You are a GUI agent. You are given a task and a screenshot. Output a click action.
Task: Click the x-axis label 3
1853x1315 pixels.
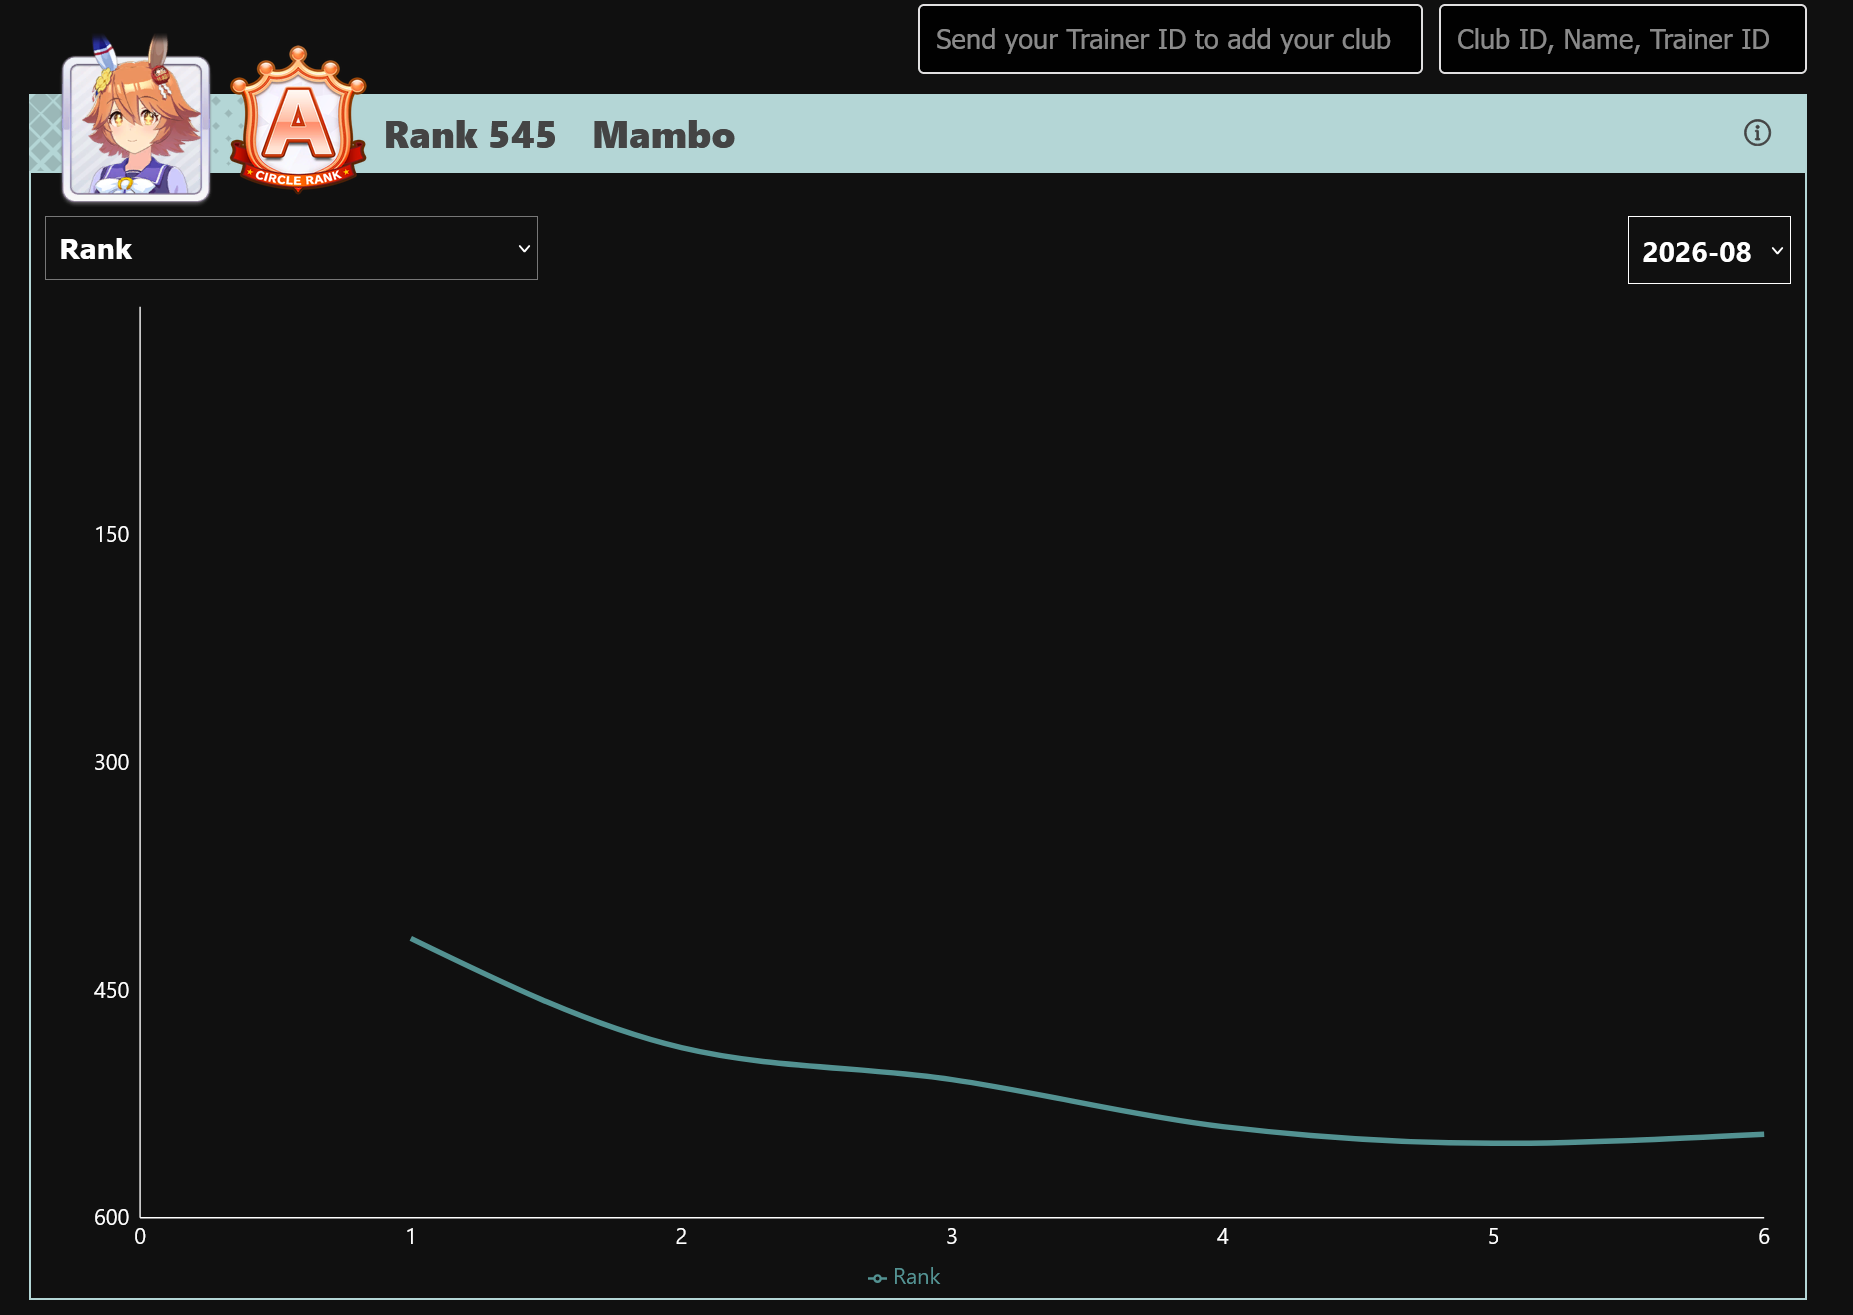(952, 1237)
